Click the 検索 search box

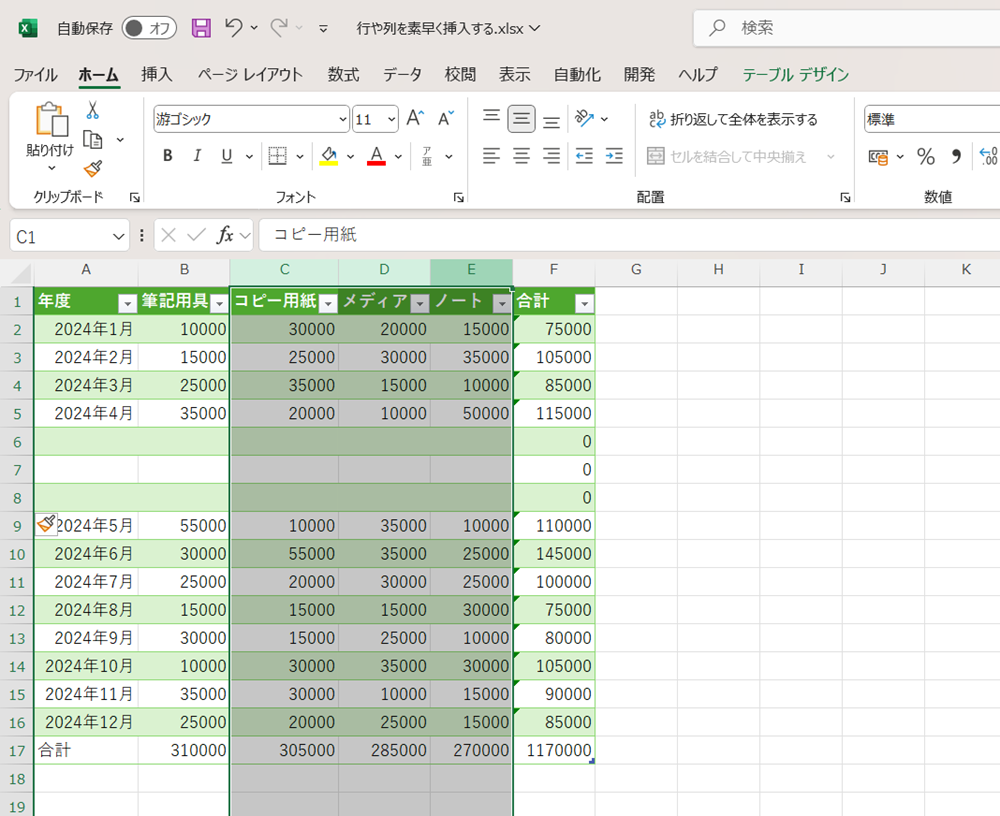pos(846,28)
